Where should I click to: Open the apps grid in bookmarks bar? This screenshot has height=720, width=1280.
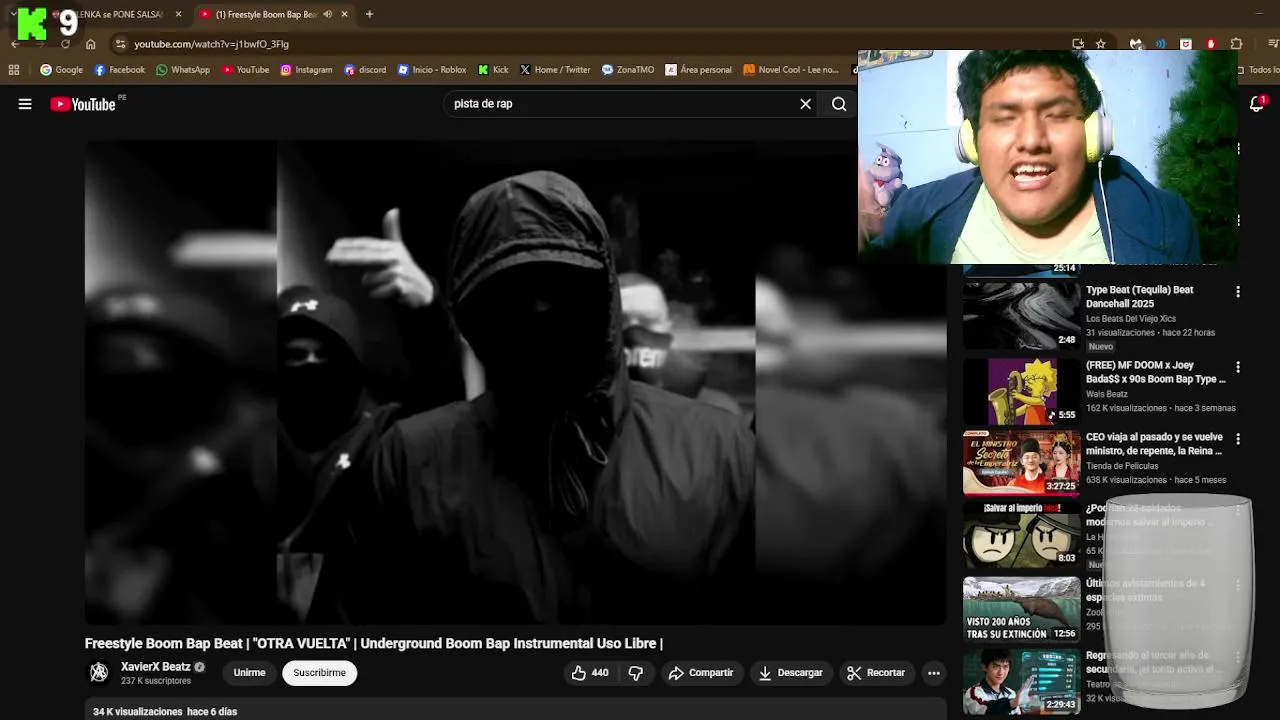[x=14, y=70]
